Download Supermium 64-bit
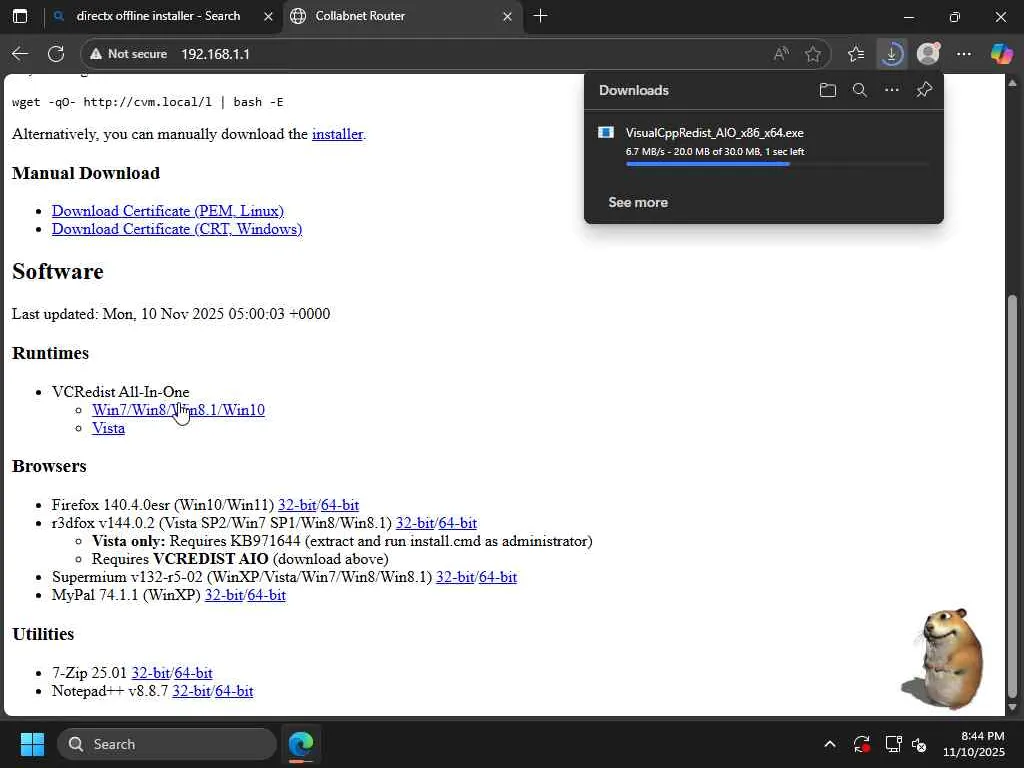 click(x=498, y=577)
